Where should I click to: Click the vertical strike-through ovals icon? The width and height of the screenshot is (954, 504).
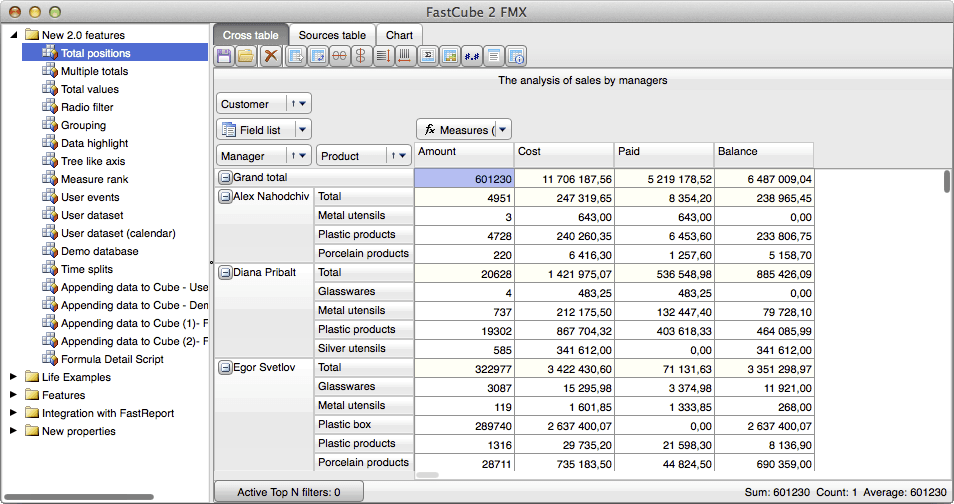coord(361,57)
